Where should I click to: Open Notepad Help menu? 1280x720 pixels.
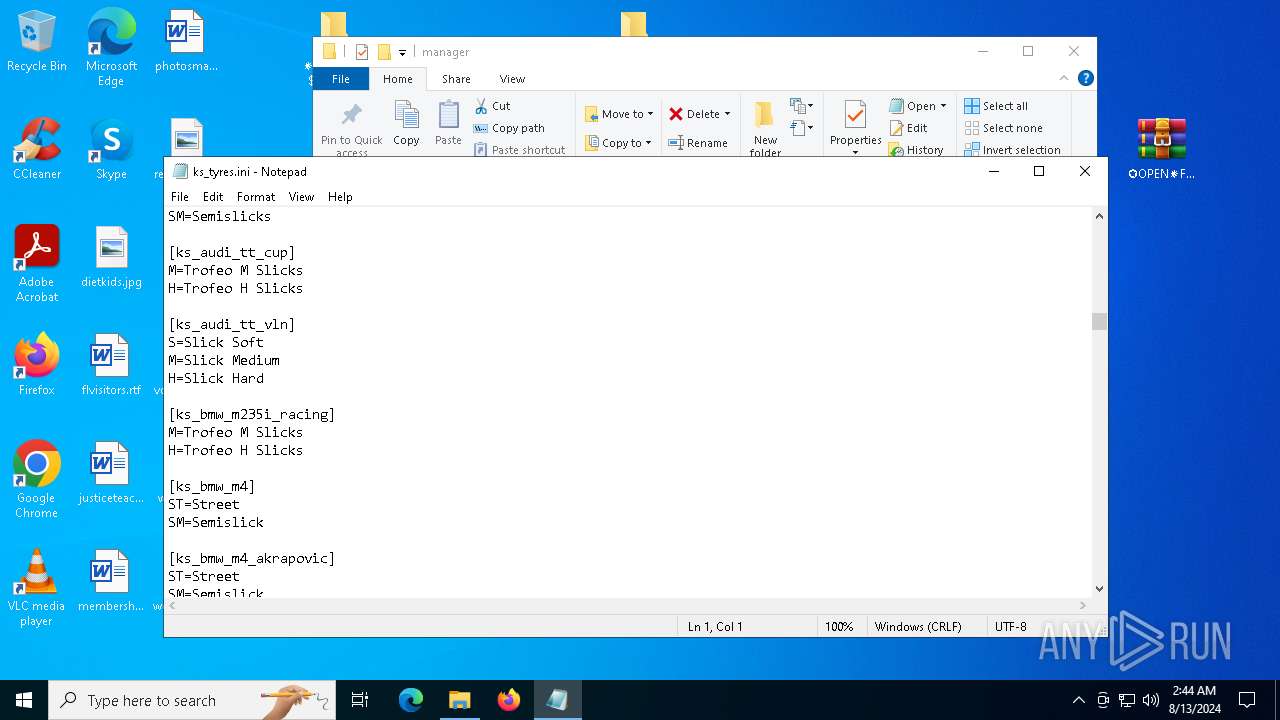340,197
